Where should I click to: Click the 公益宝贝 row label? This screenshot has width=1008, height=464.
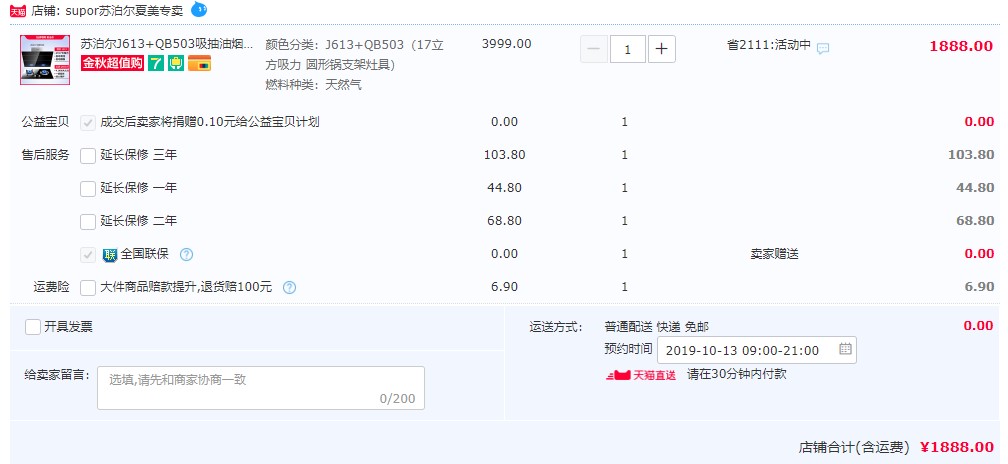45,122
